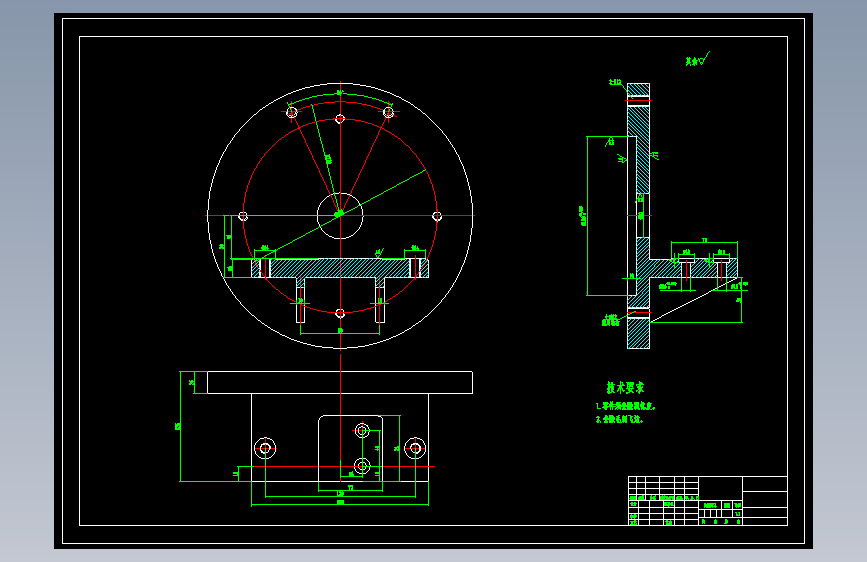Pick the upper small hole in the bottom view slot
The image size is (867, 562).
[x=362, y=430]
